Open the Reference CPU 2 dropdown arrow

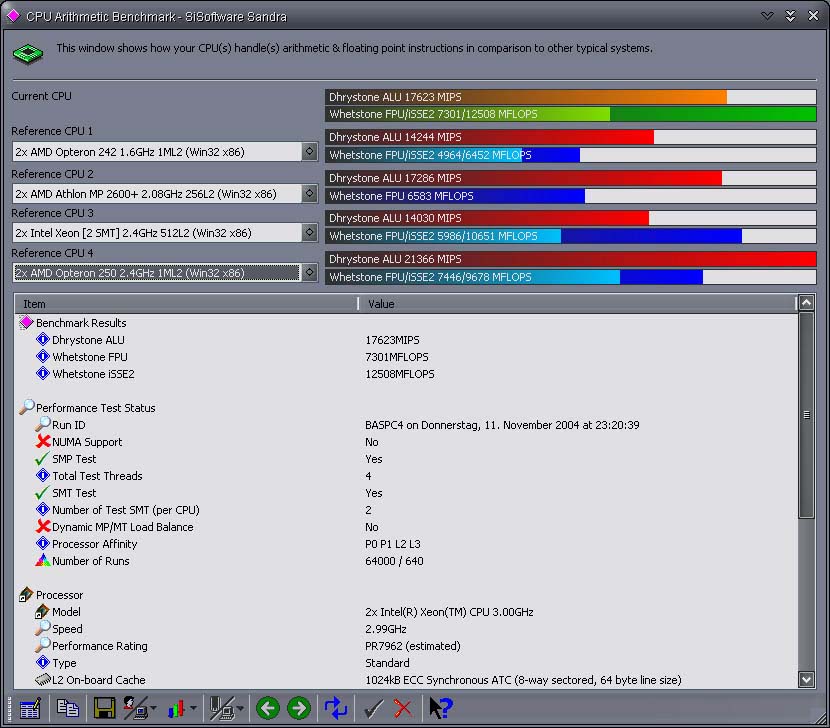click(x=310, y=193)
